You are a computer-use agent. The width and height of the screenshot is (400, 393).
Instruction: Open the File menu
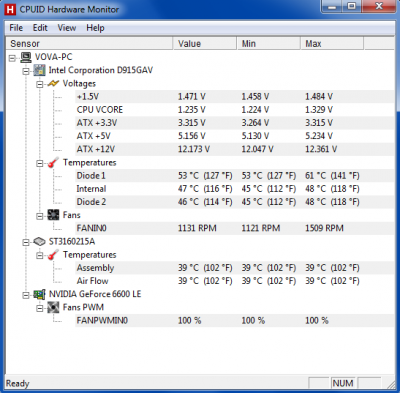(16, 28)
